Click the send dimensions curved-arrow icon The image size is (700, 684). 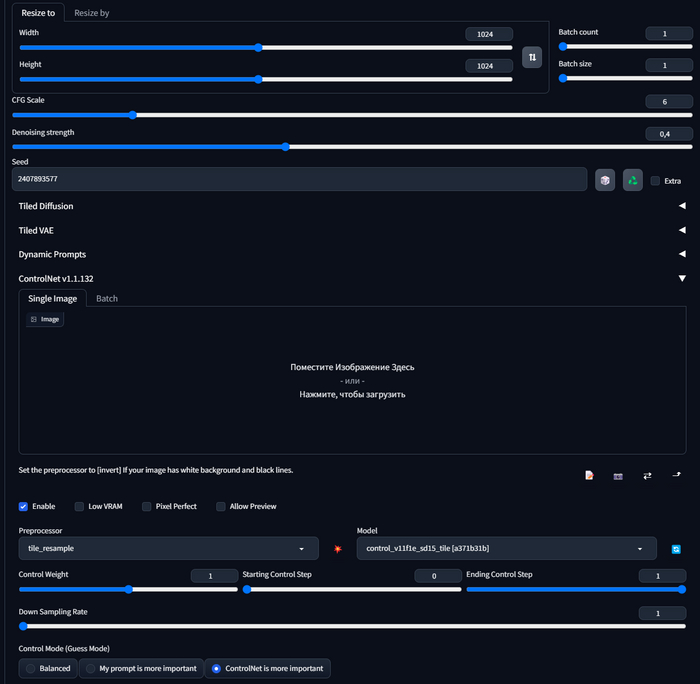676,475
